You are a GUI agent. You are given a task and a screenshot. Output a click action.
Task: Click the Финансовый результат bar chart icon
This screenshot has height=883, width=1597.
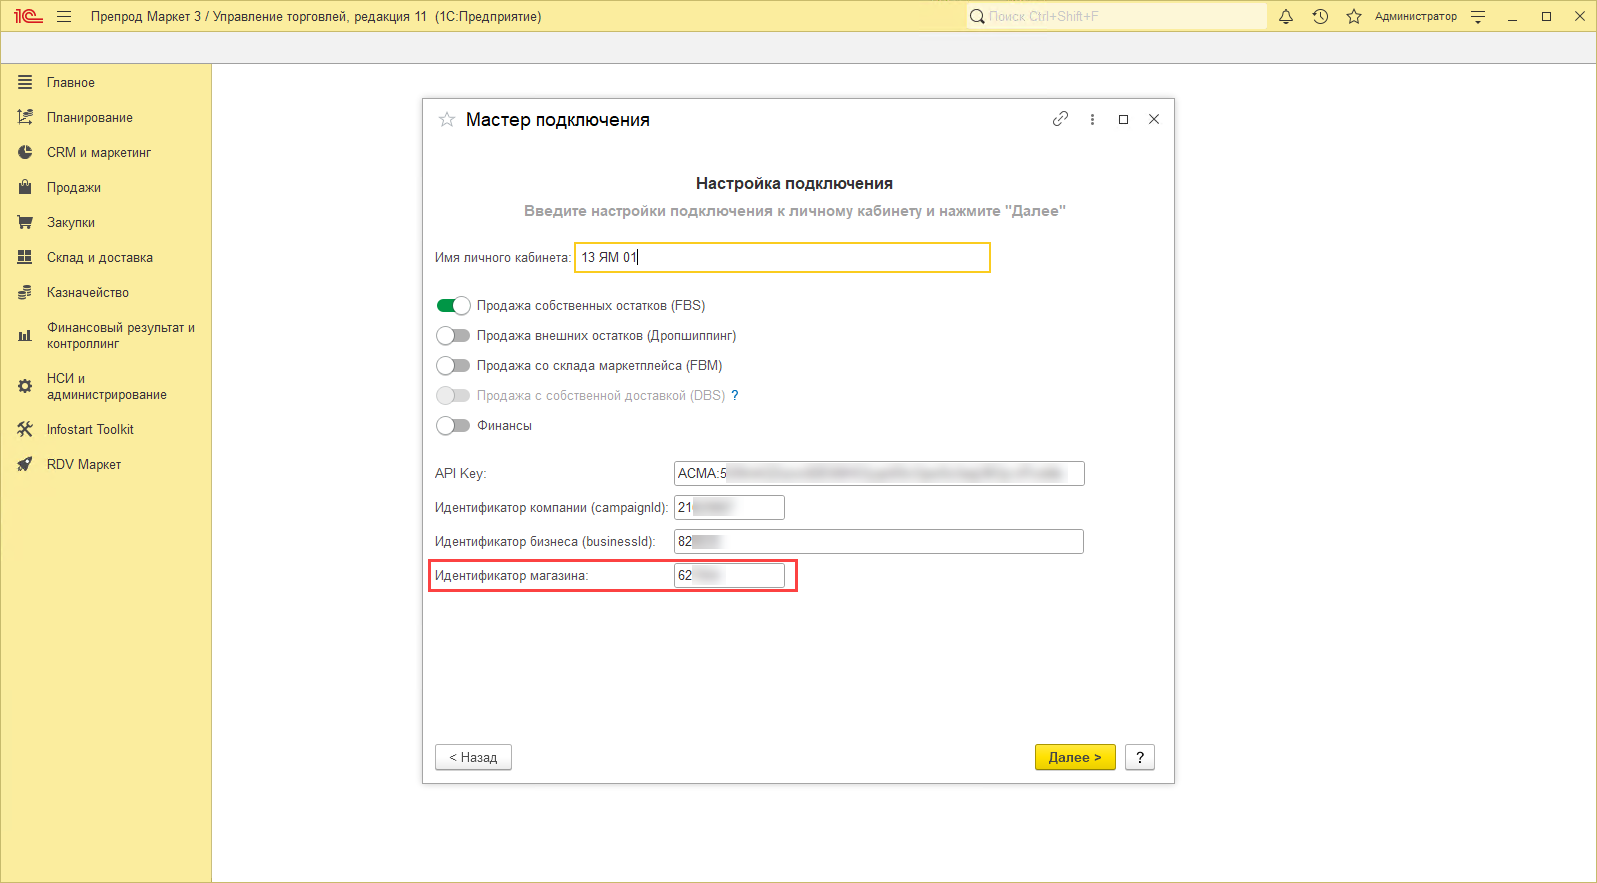tap(25, 335)
